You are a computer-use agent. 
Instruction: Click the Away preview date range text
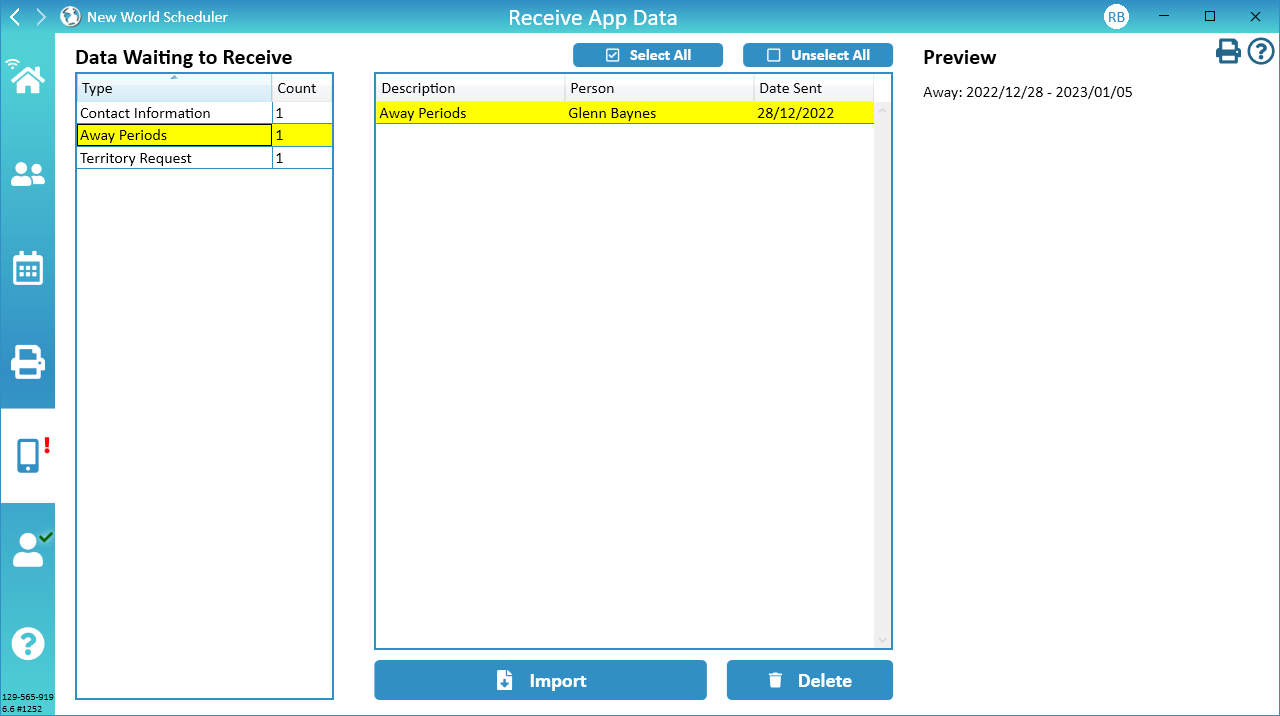(x=1028, y=92)
